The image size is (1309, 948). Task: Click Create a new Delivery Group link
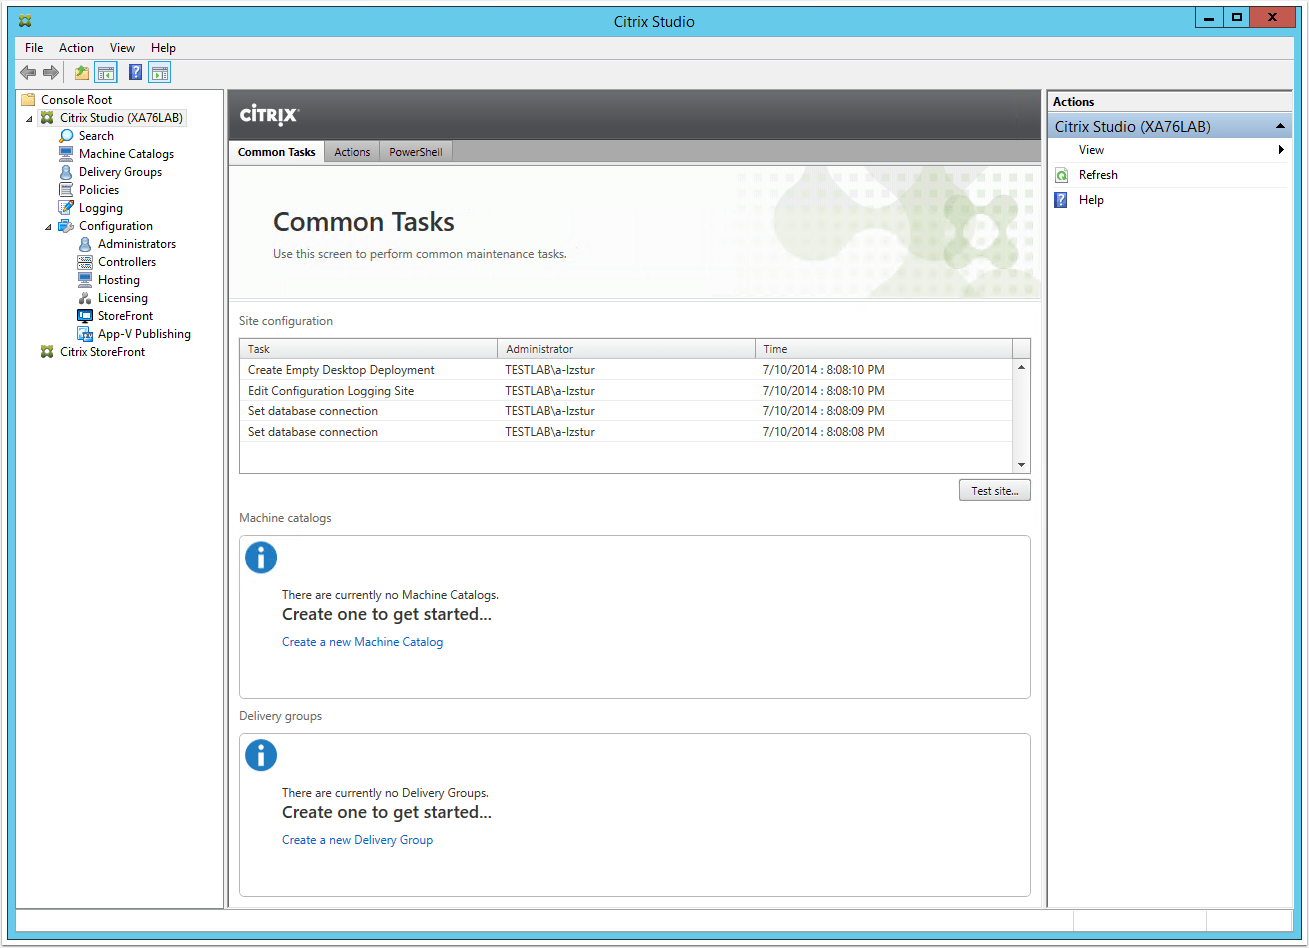coord(357,840)
